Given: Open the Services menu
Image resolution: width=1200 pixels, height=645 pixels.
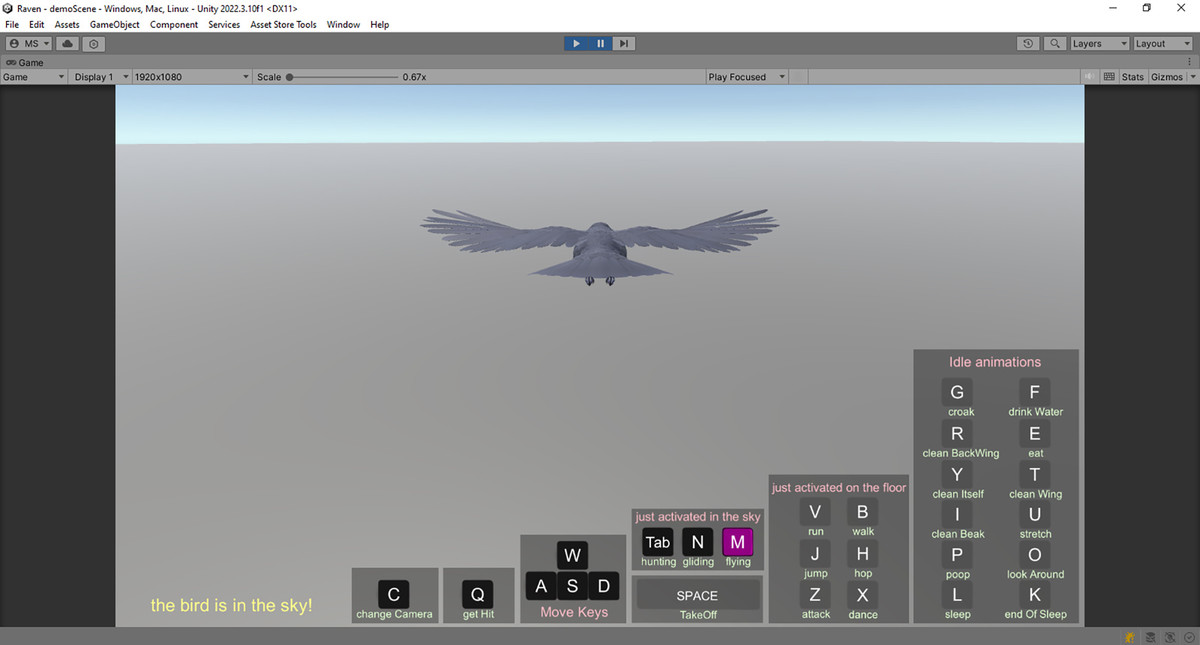Looking at the screenshot, I should [x=224, y=24].
